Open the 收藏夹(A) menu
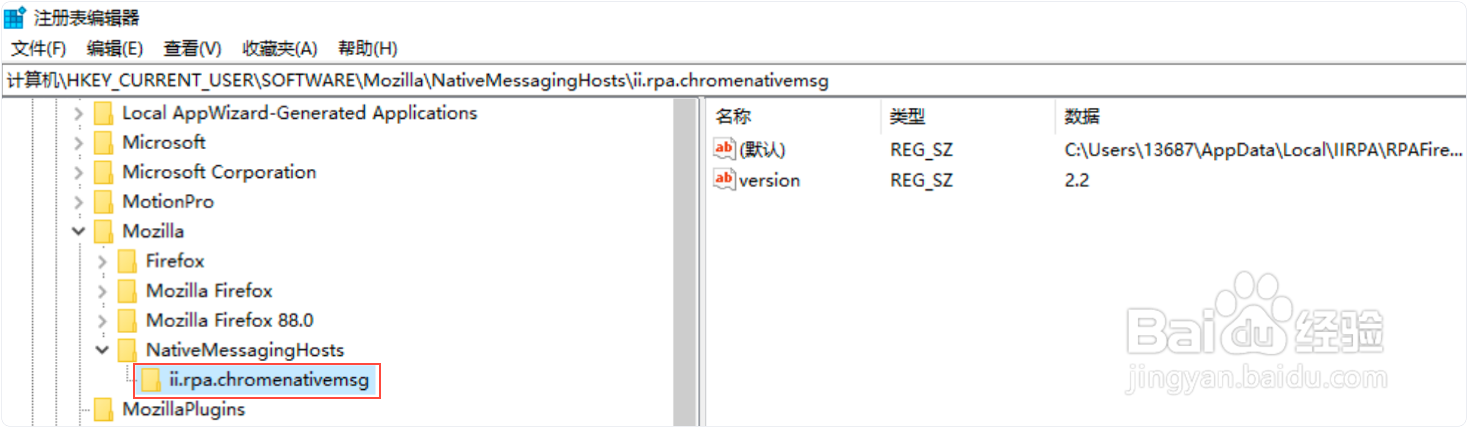 pyautogui.click(x=279, y=48)
